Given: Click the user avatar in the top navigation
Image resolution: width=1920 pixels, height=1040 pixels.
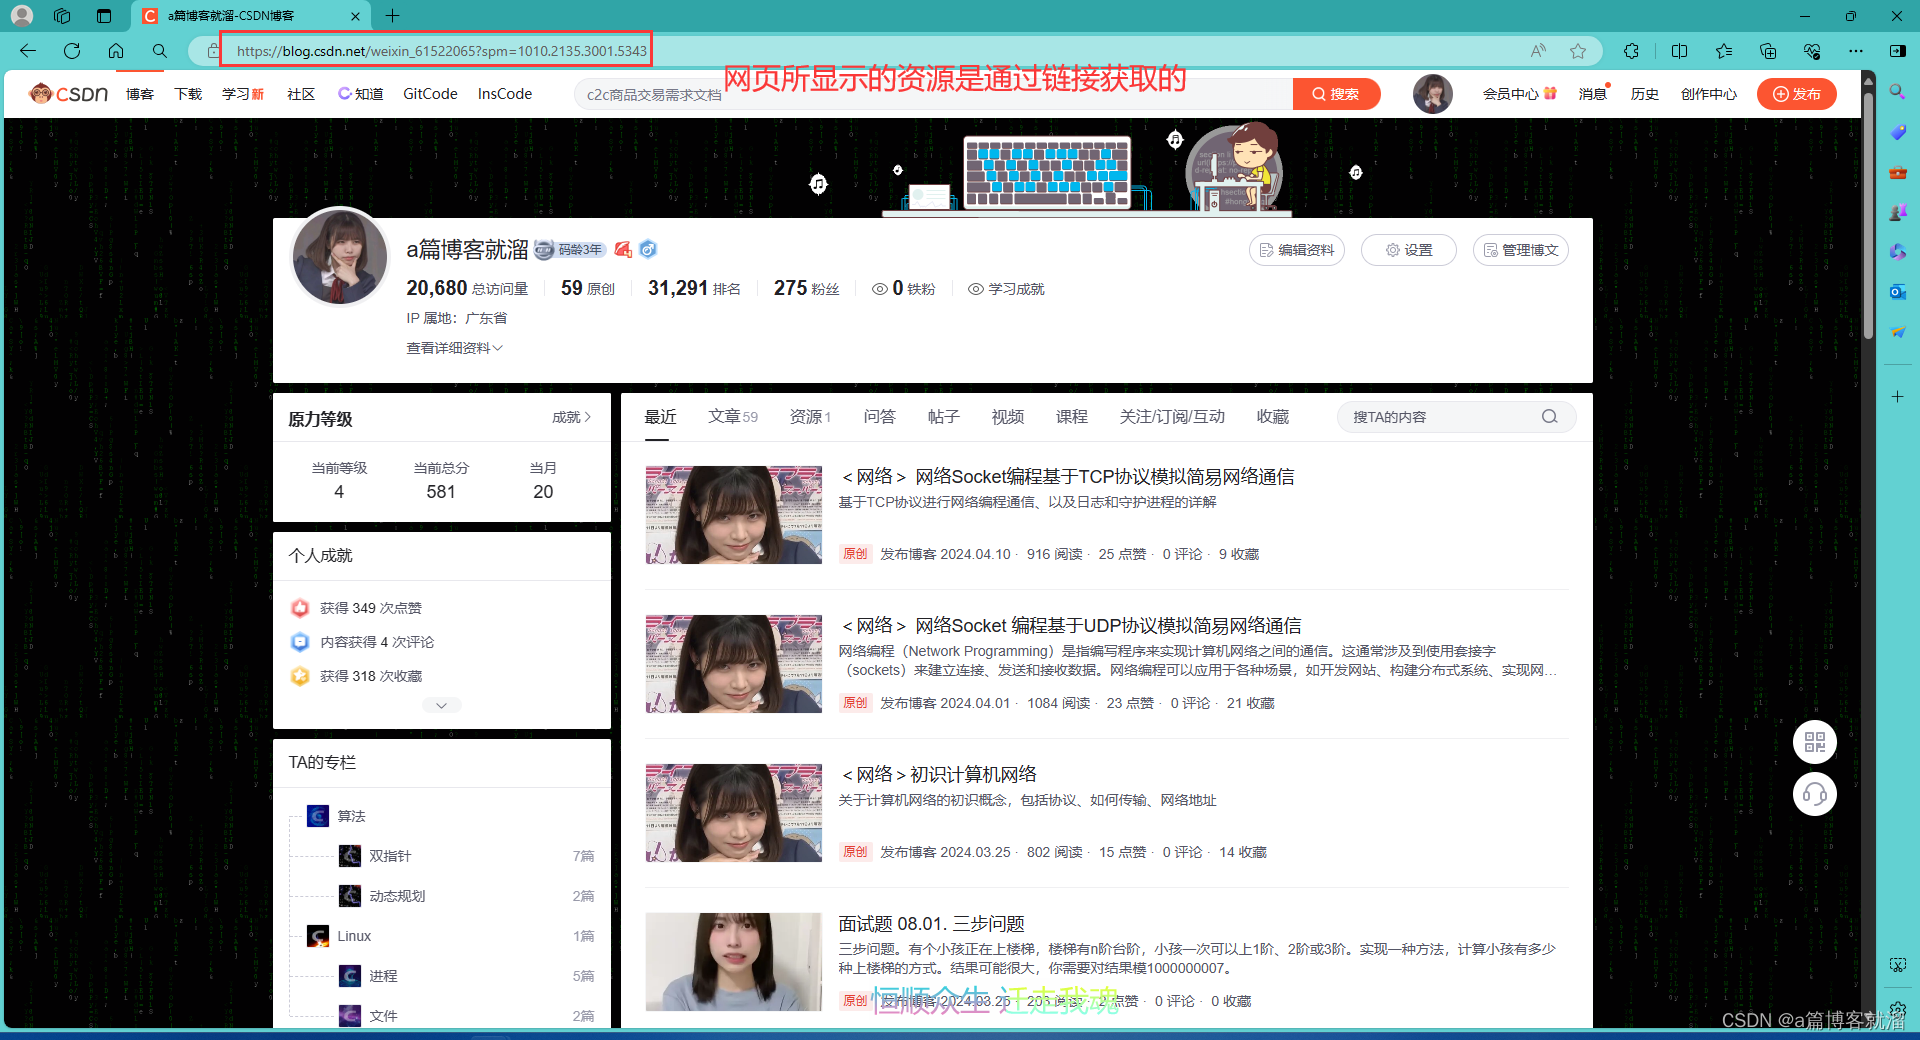Looking at the screenshot, I should 1432,93.
